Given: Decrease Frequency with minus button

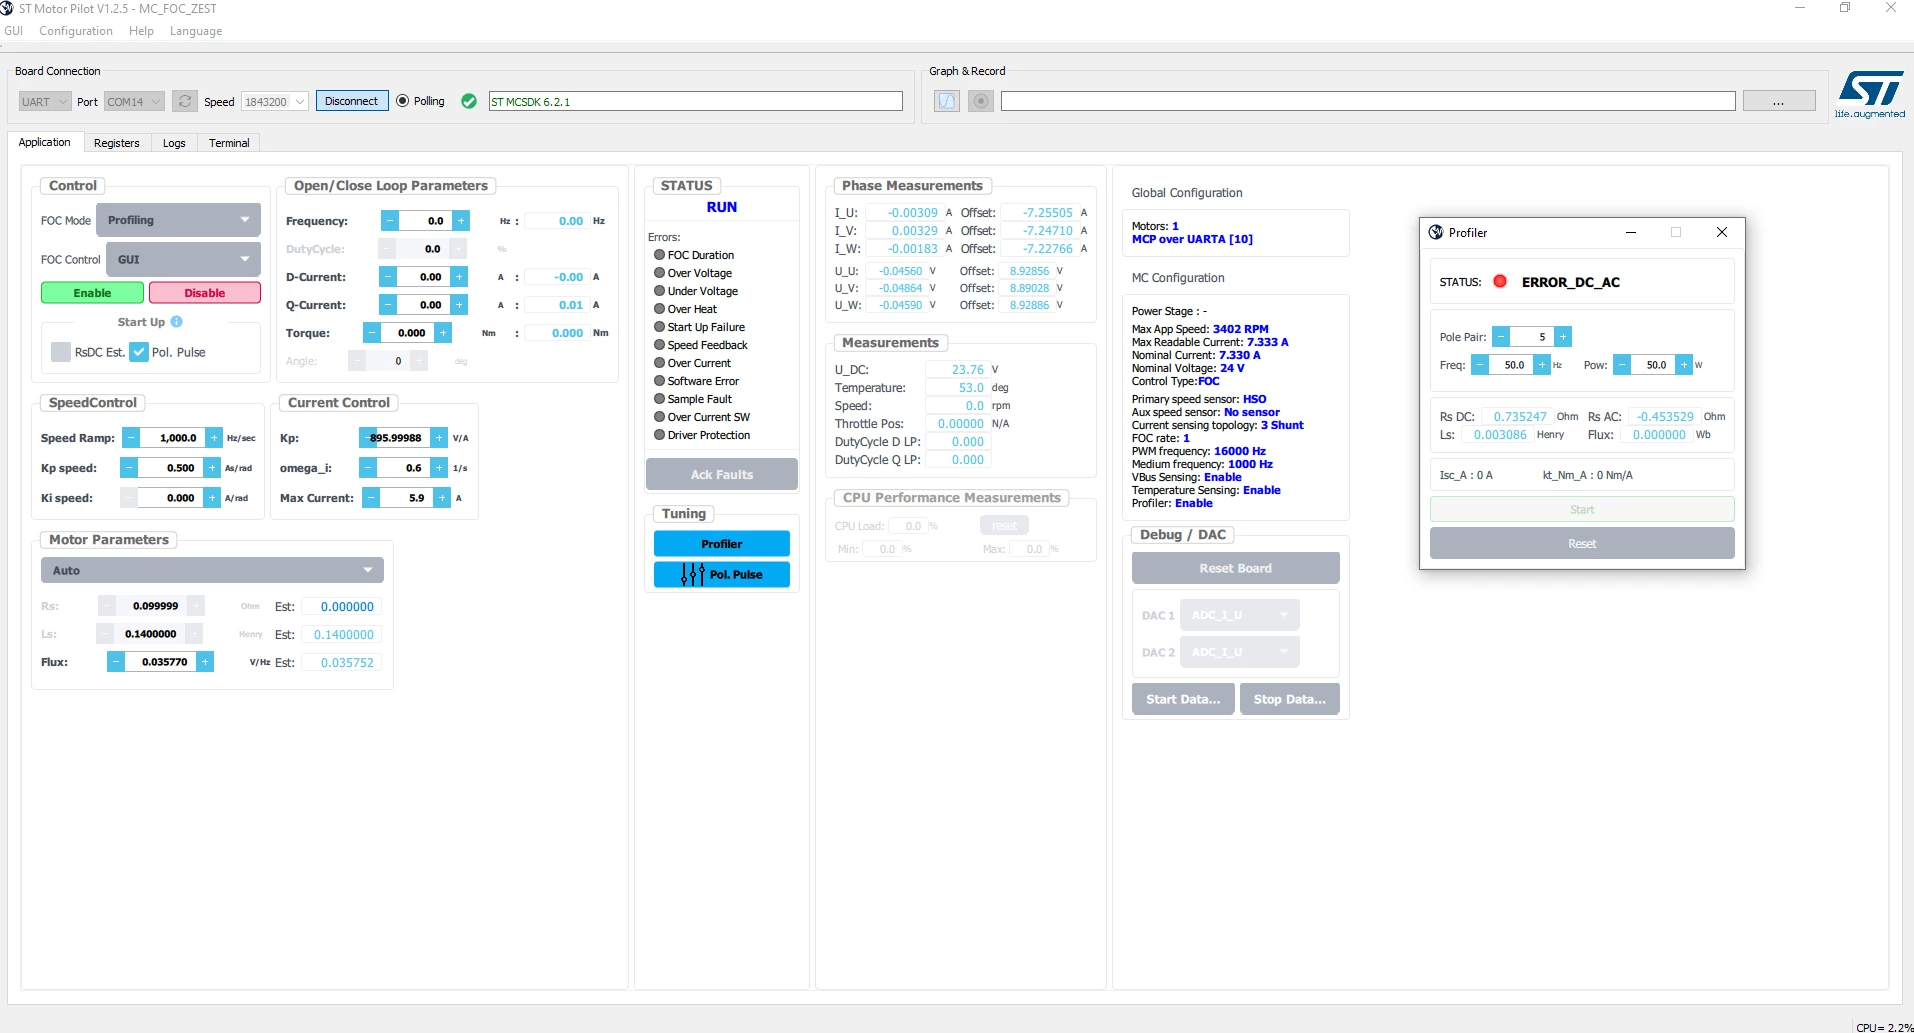Looking at the screenshot, I should point(390,221).
